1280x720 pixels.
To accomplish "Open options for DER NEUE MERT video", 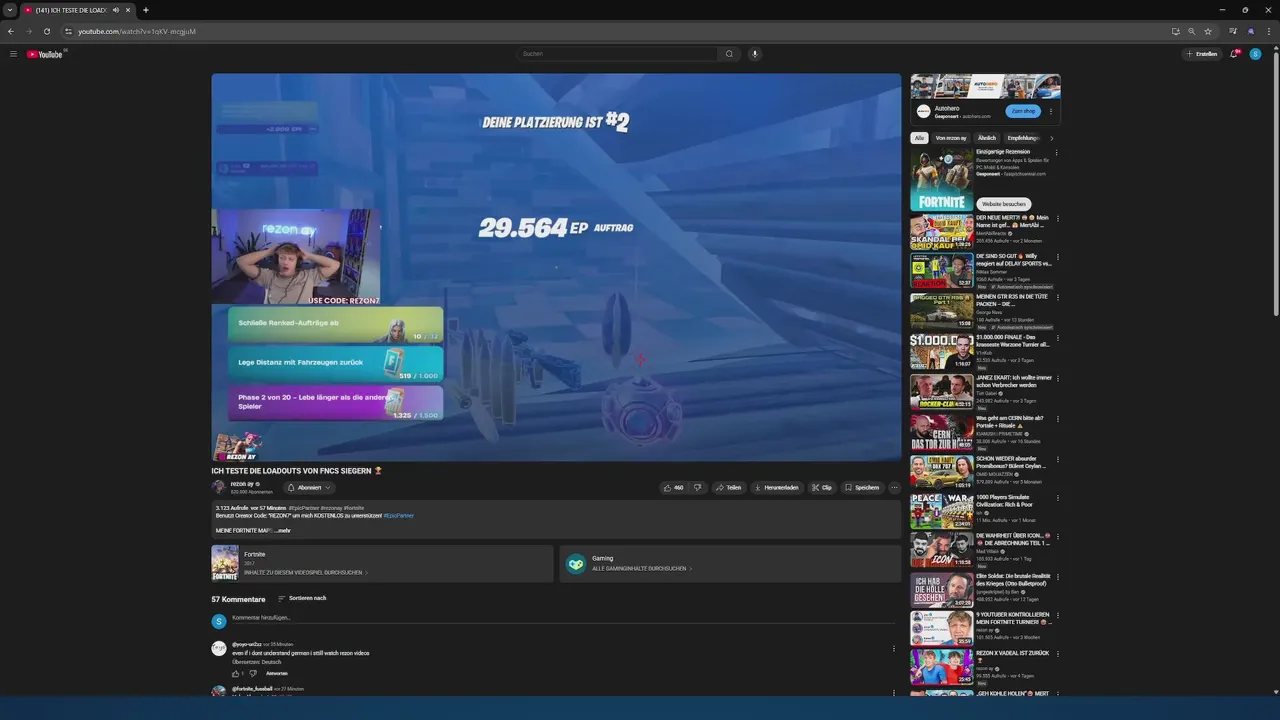I will click(1057, 219).
